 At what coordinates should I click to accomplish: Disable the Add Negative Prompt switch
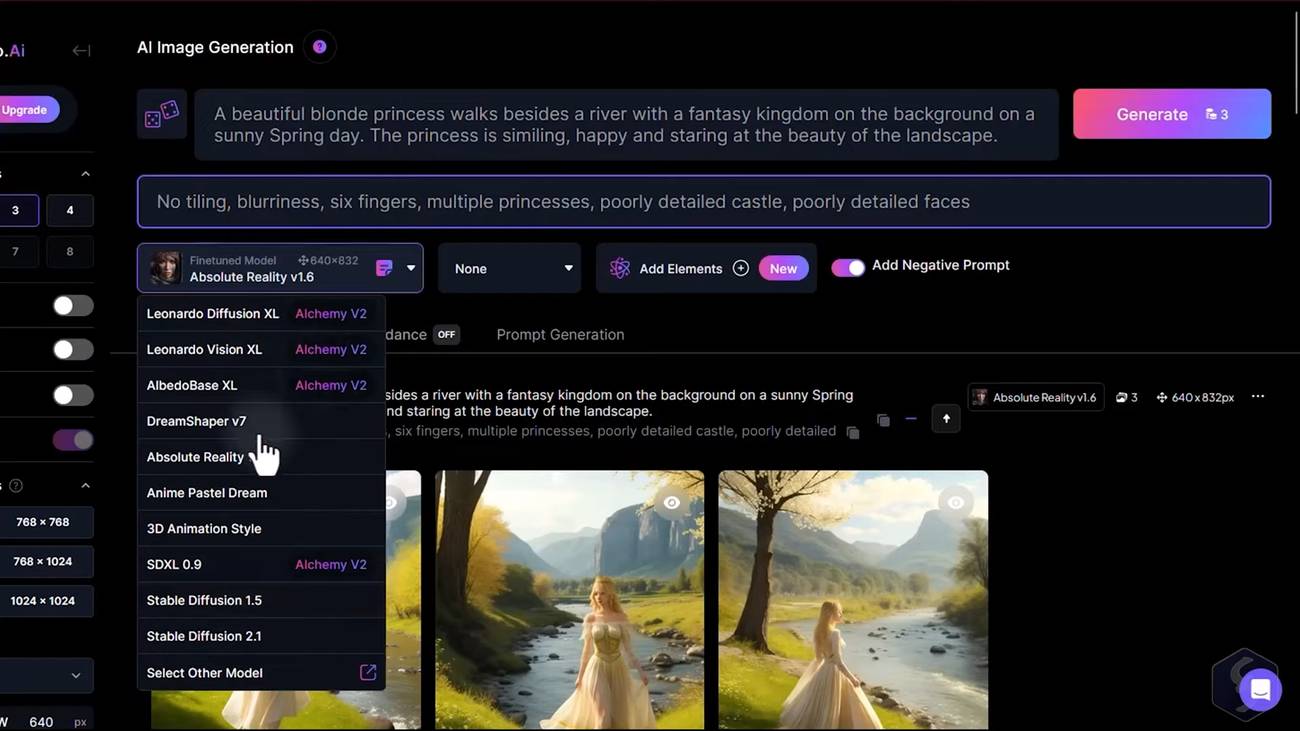[848, 267]
